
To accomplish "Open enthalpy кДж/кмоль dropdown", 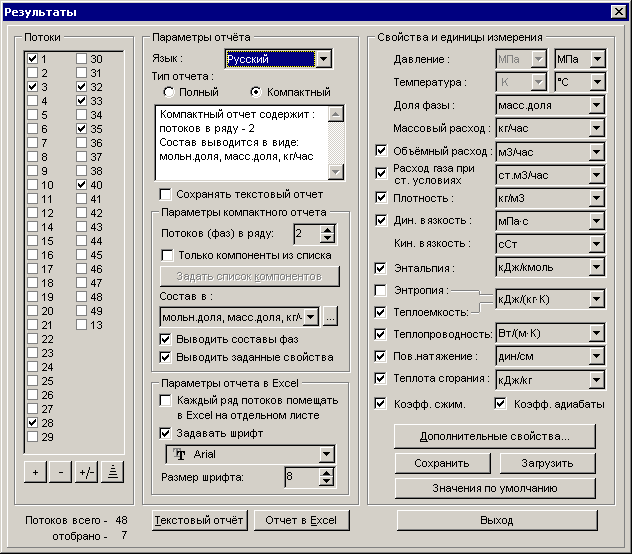I will (596, 267).
